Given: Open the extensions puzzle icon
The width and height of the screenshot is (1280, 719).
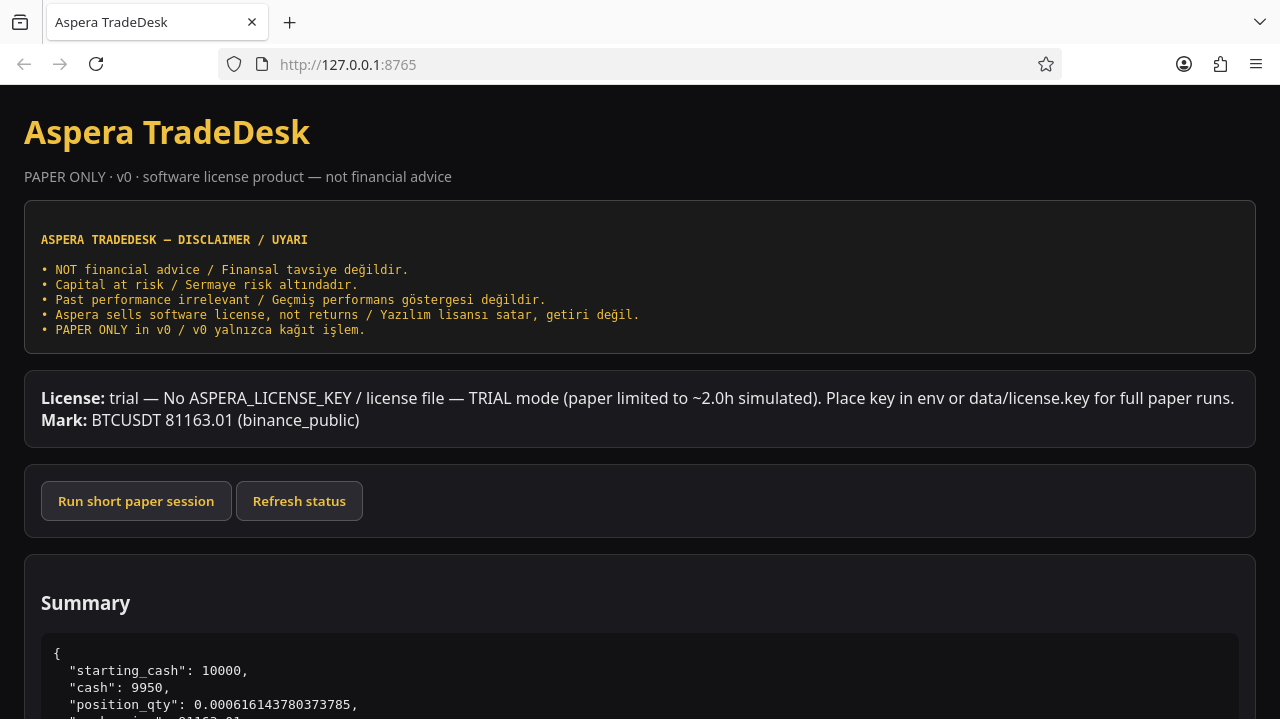Looking at the screenshot, I should [x=1220, y=64].
